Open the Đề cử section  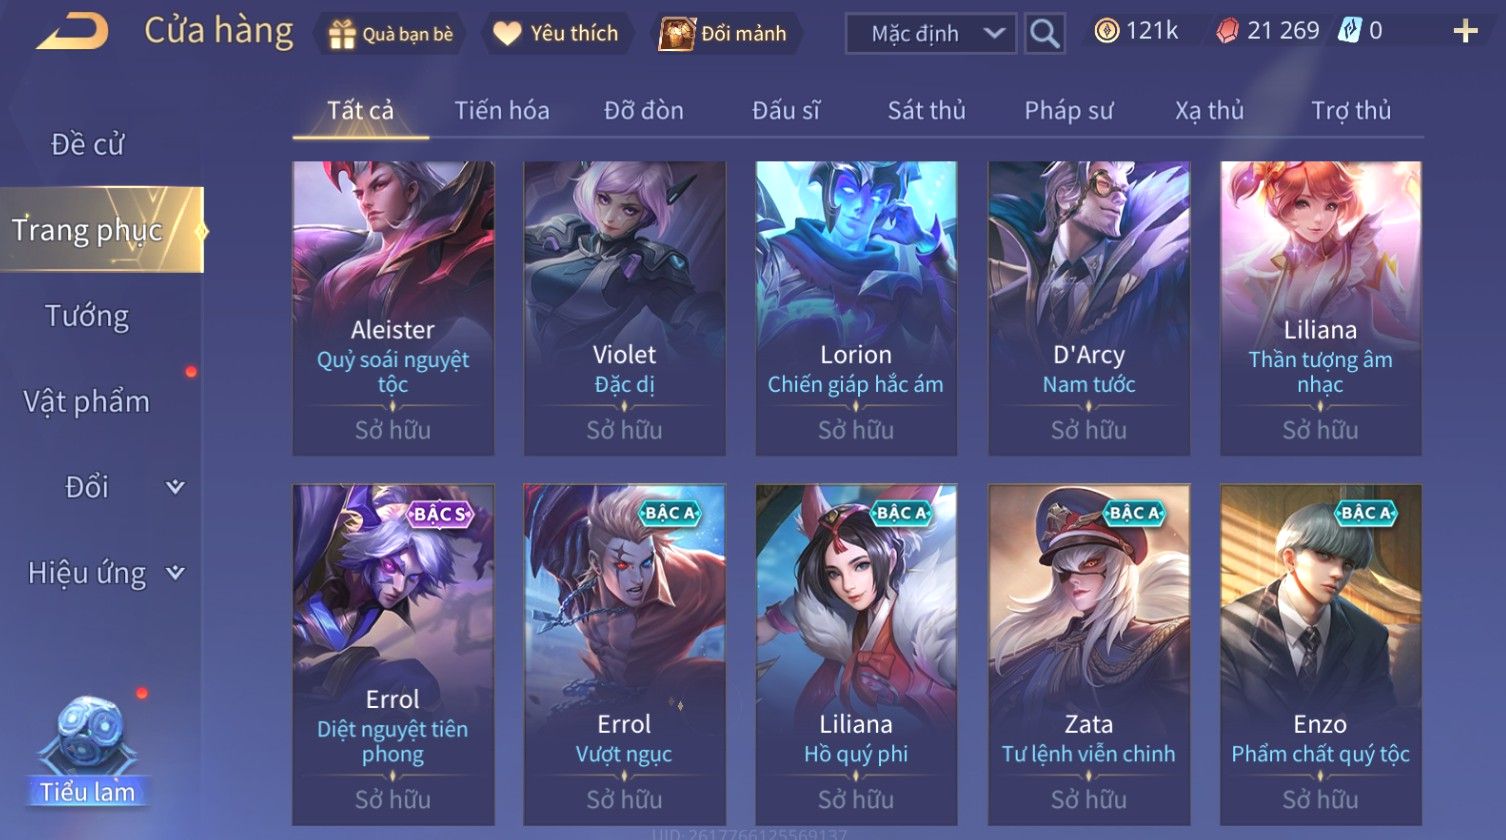(x=87, y=144)
